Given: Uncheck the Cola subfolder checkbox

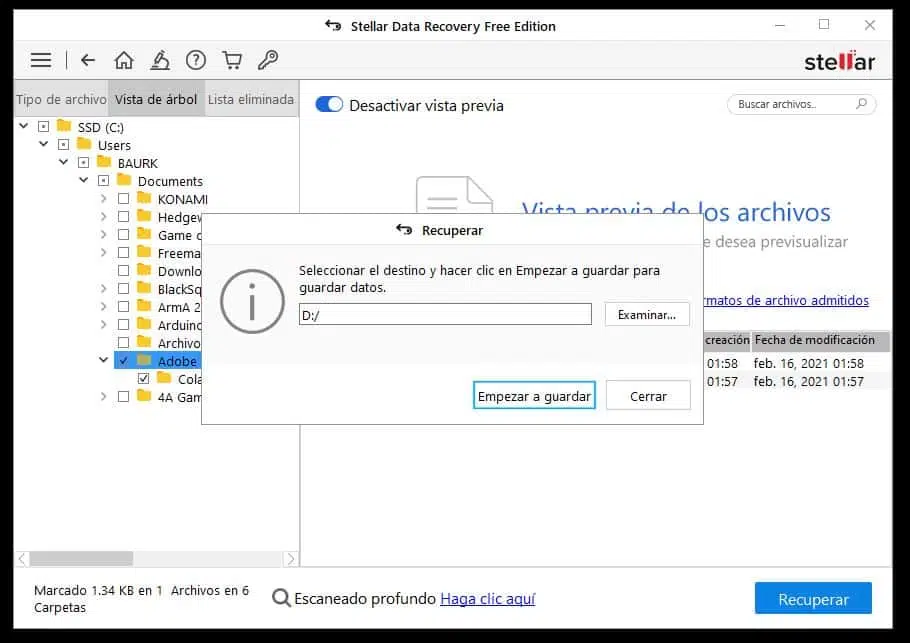Looking at the screenshot, I should pyautogui.click(x=143, y=378).
